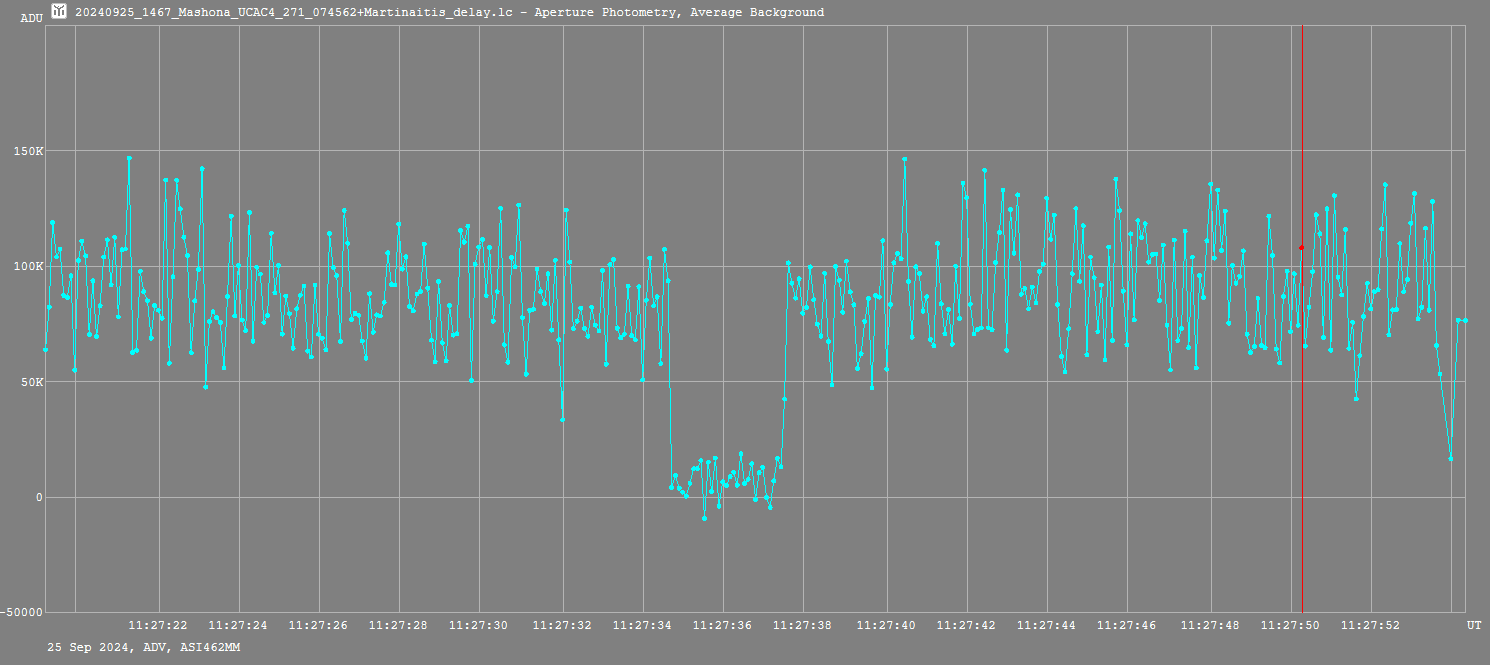
Task: Click the 11:27:52 time axis label
Action: [1370, 625]
